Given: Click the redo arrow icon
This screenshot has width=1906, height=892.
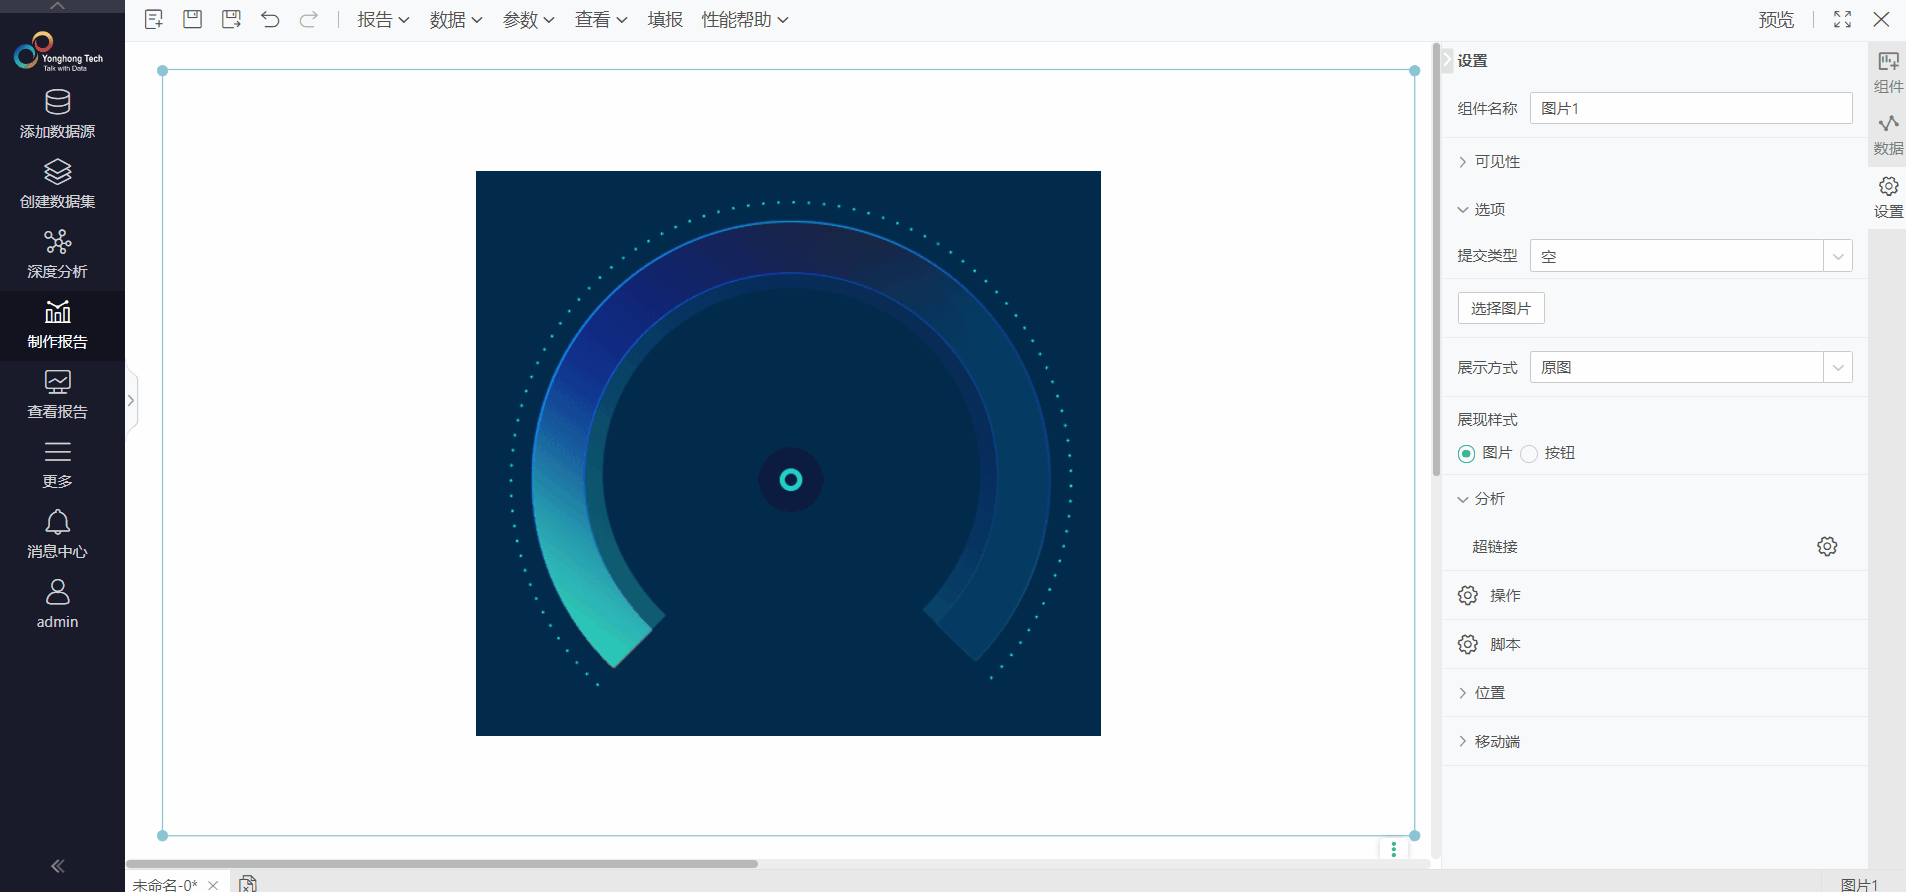Looking at the screenshot, I should click(309, 19).
